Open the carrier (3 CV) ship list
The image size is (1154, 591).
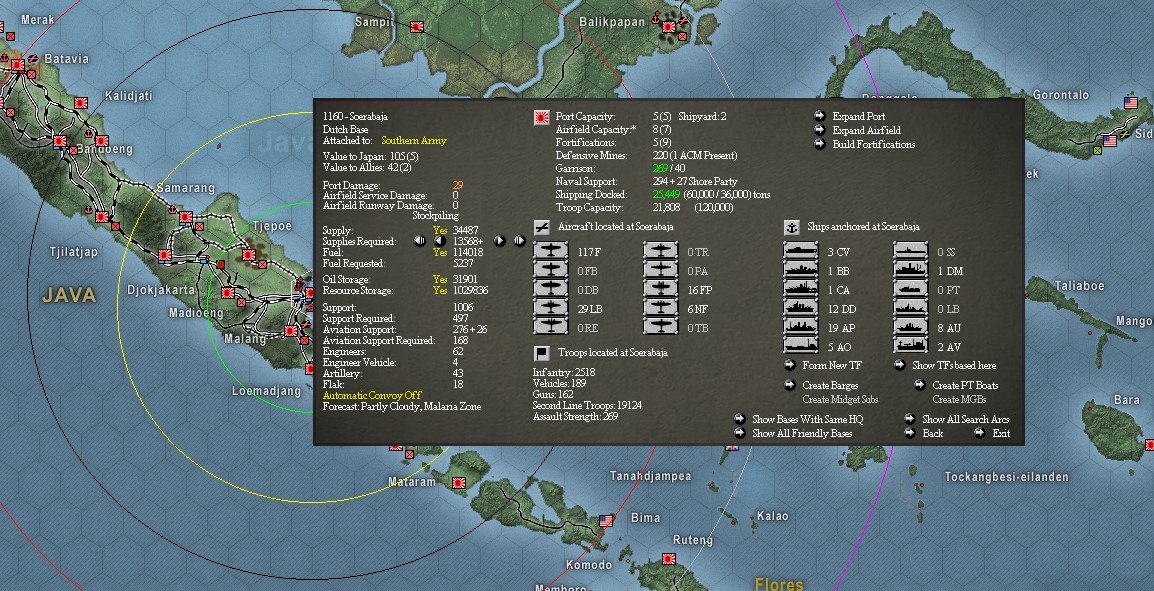point(801,252)
